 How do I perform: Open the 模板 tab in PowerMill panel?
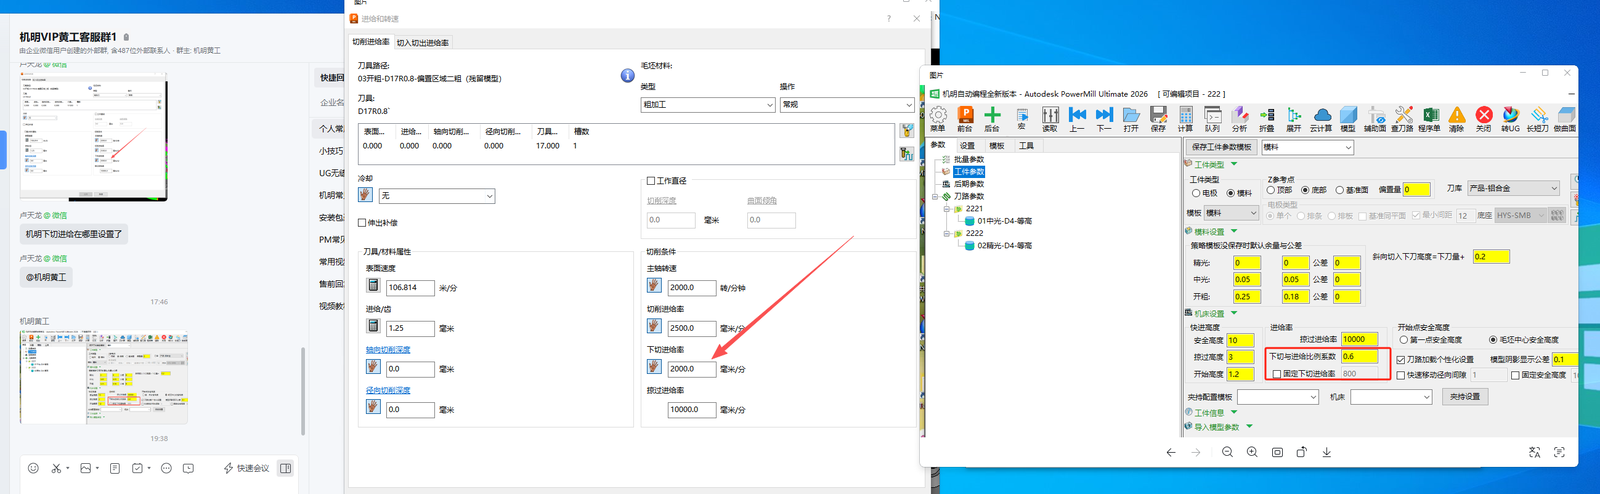click(997, 146)
